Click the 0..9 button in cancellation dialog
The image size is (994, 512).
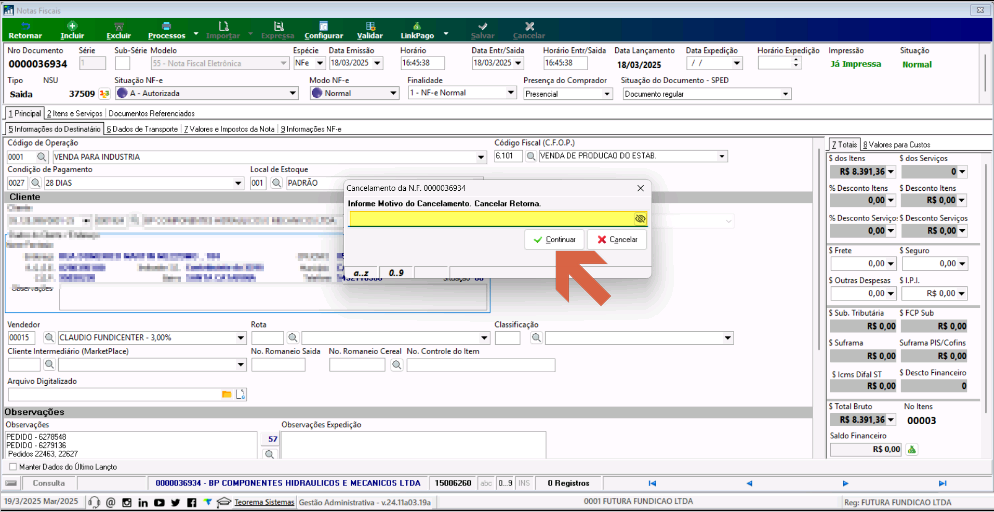coord(397,272)
